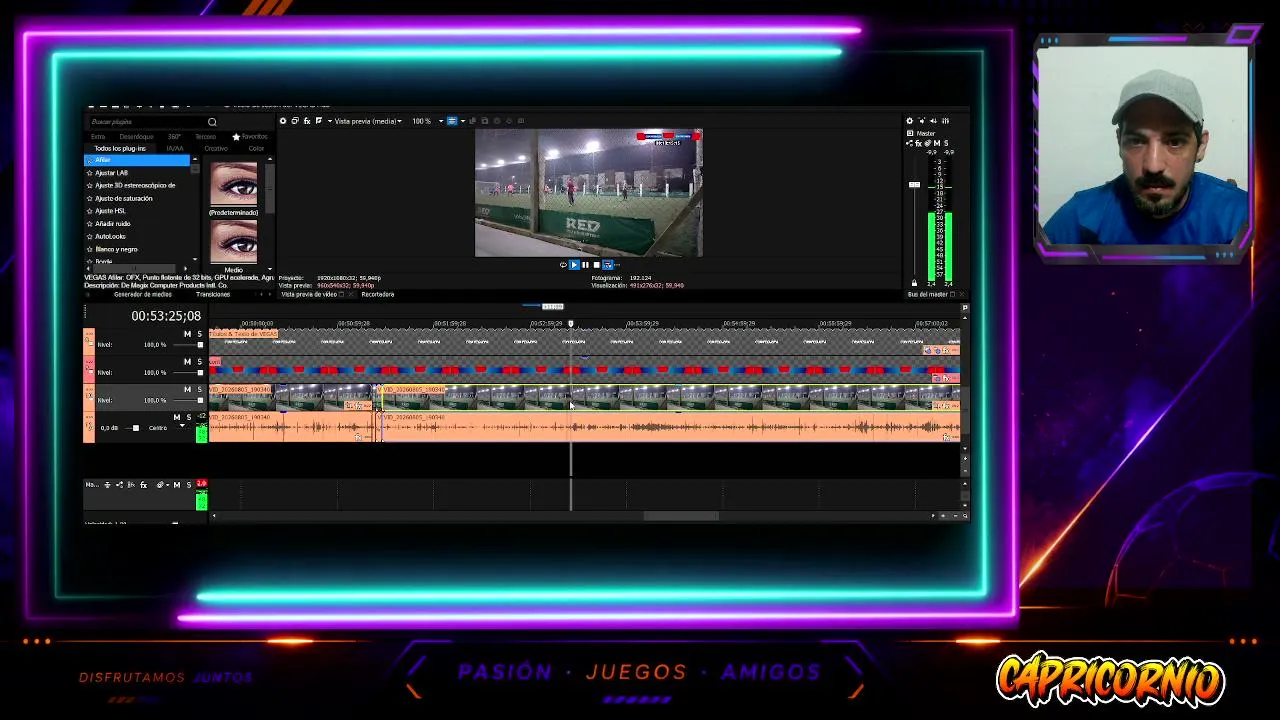Open master bus audio properties gear icon
The height and width of the screenshot is (720, 1280).
click(909, 121)
